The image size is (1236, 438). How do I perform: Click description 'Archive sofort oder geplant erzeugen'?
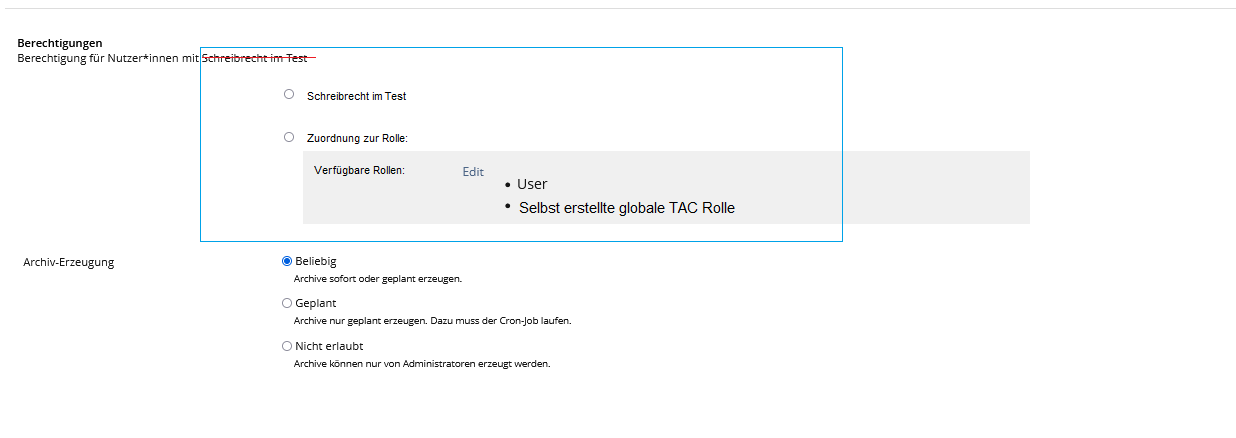point(377,279)
